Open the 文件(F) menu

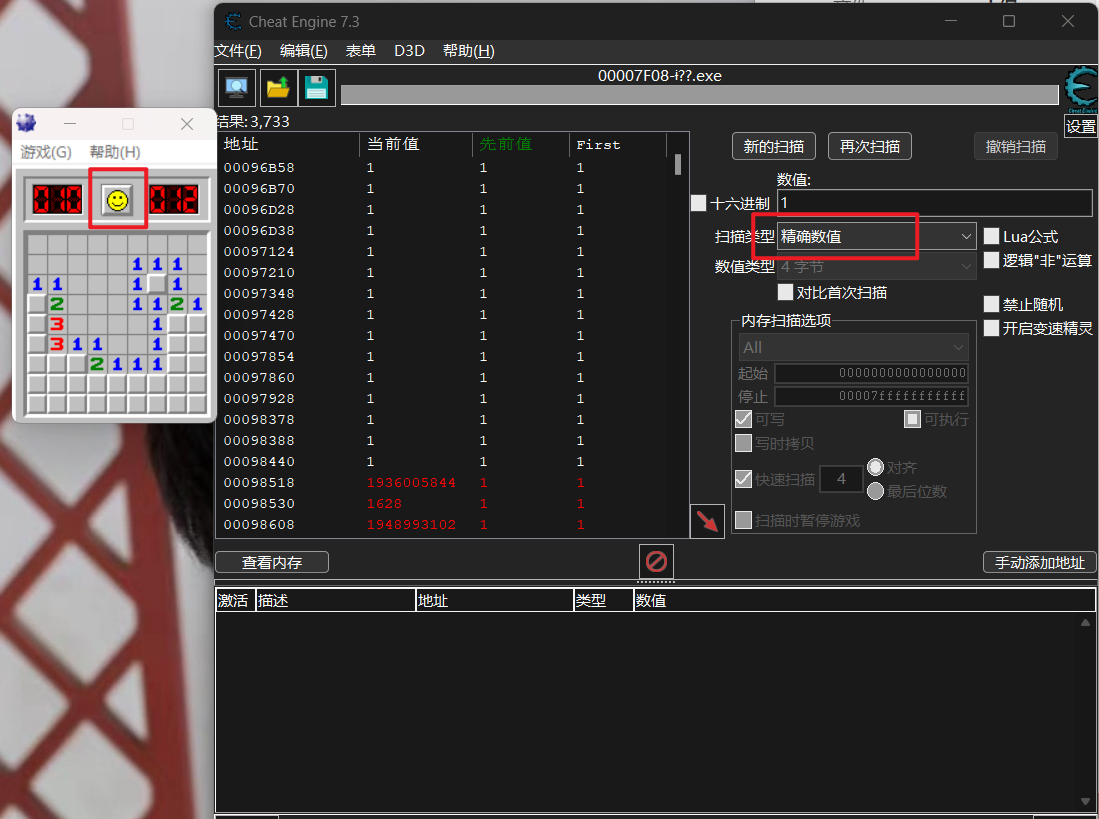(238, 51)
